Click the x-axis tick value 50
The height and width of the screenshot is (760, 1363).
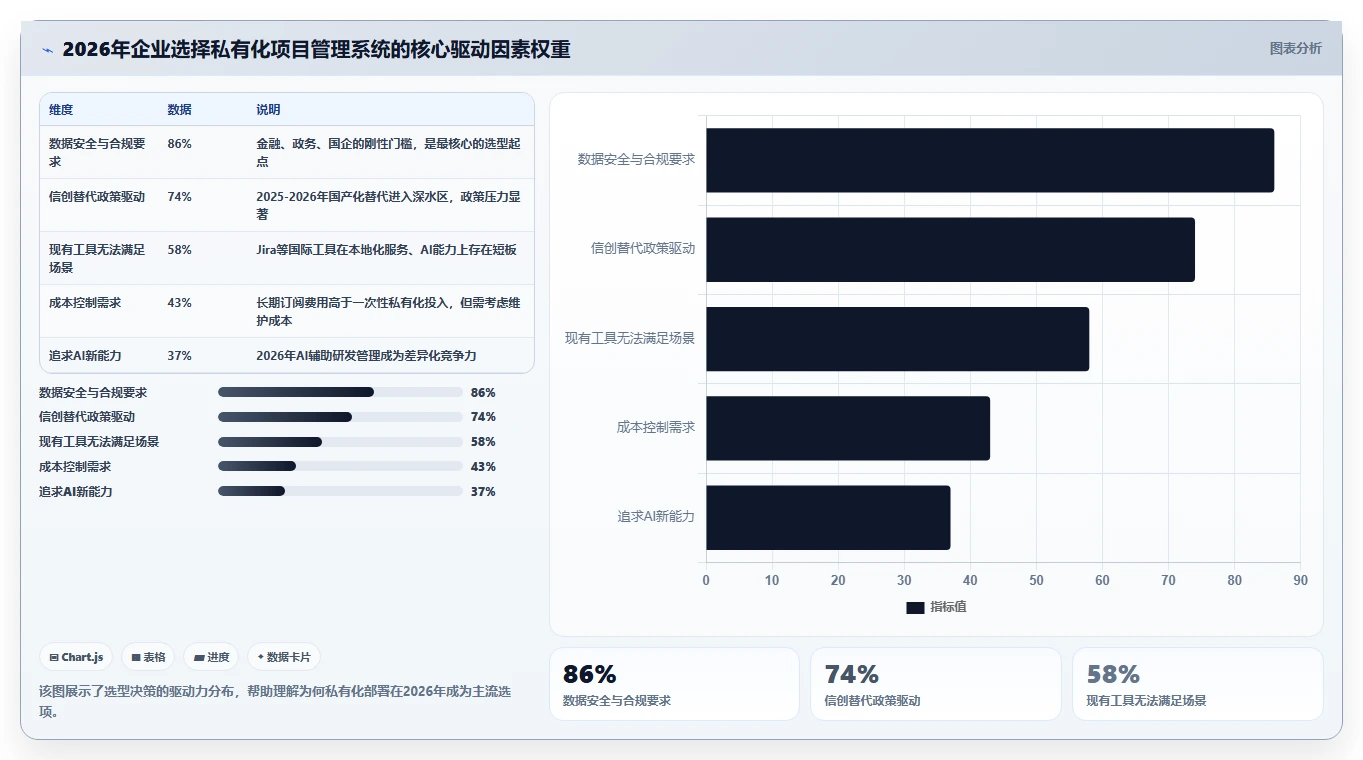click(1036, 580)
